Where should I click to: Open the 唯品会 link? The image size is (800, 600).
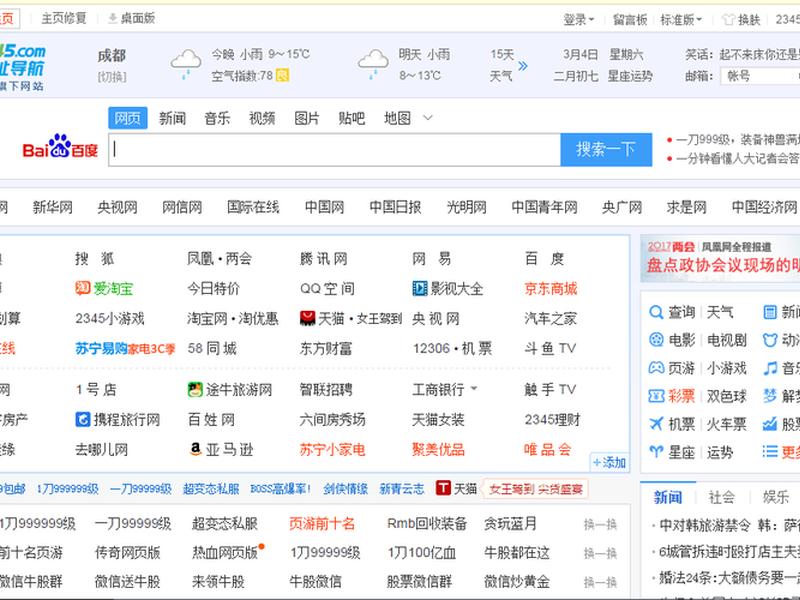[547, 449]
